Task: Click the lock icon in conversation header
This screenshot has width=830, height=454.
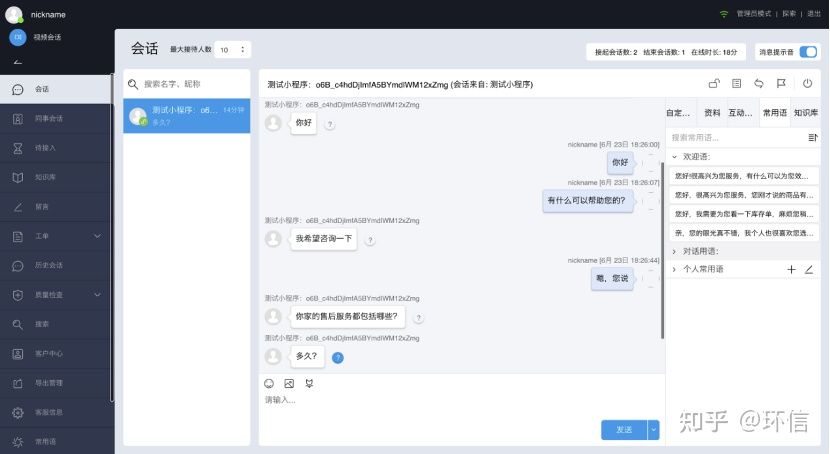Action: [x=713, y=84]
